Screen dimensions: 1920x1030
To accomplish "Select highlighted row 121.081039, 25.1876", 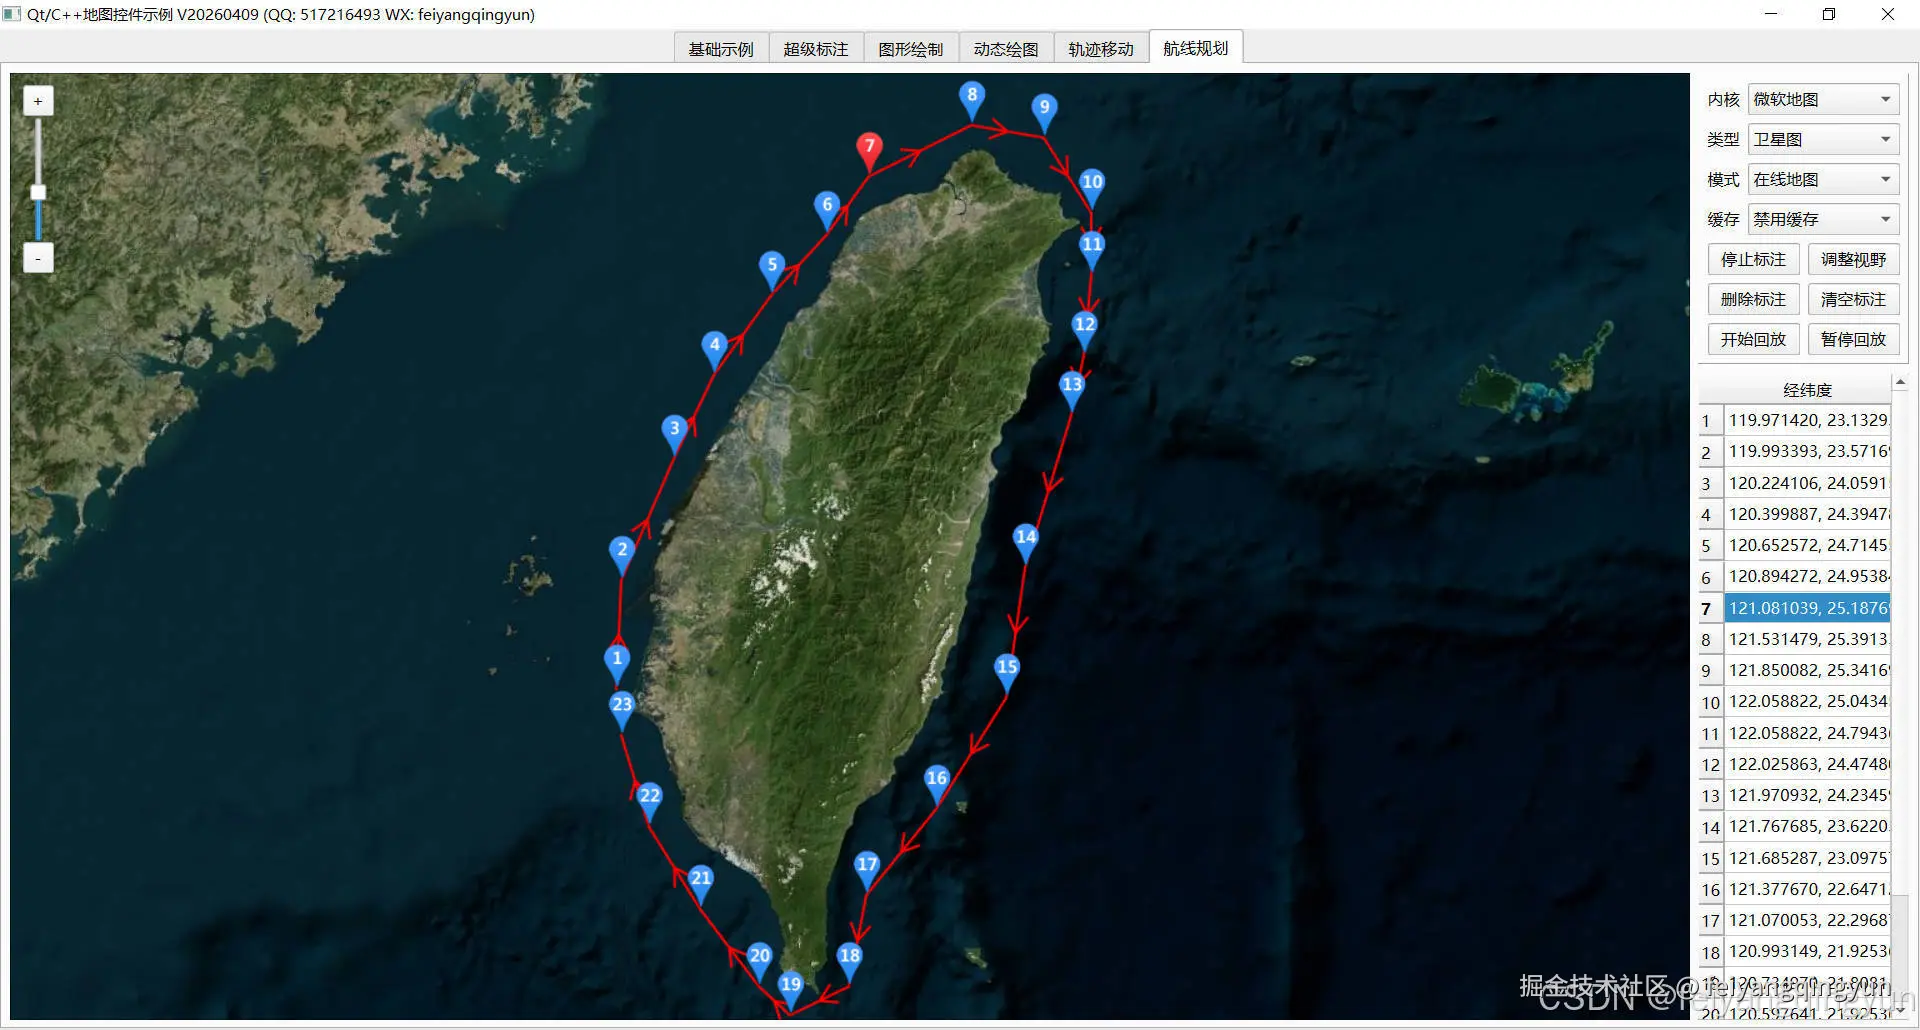I will point(1808,608).
